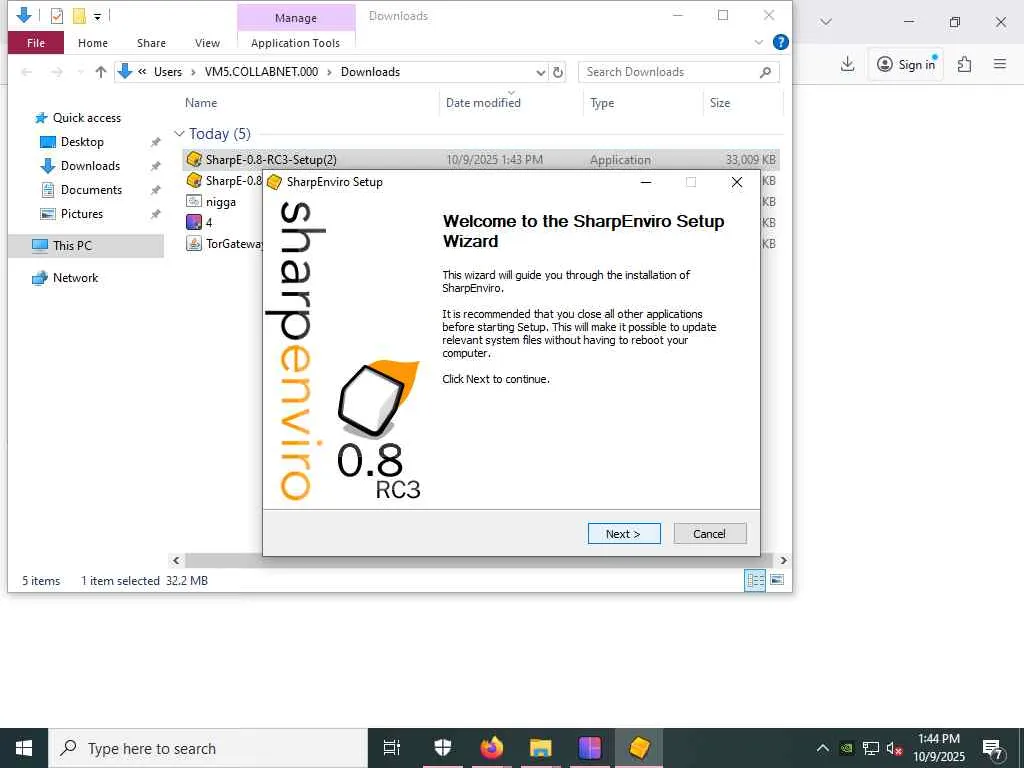Show hidden system tray icons
The height and width of the screenshot is (768, 1024).
(823, 748)
